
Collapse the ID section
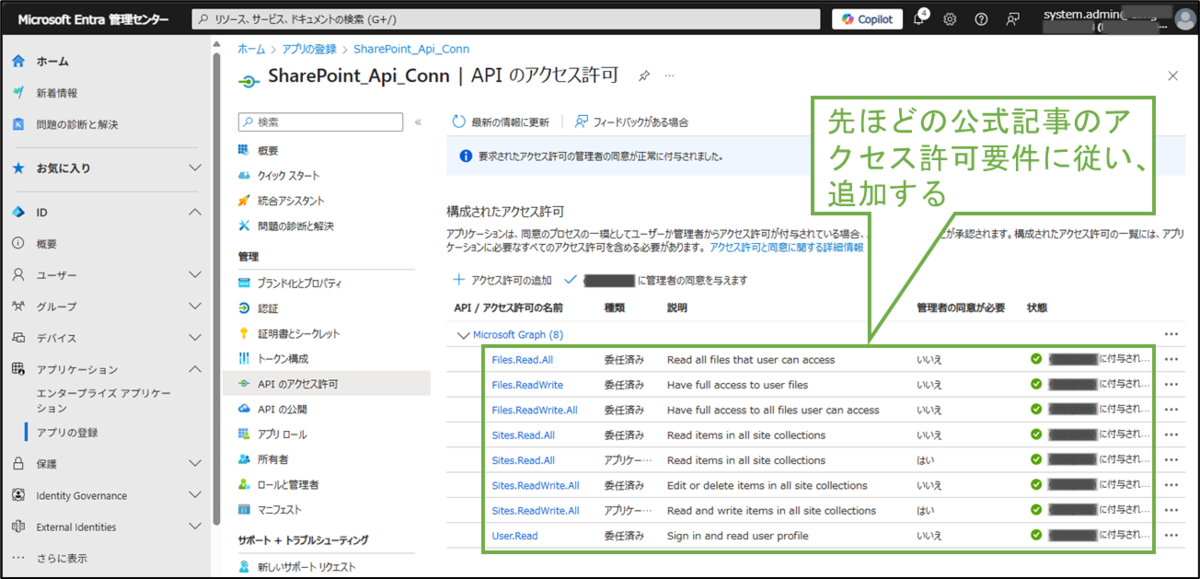[195, 212]
